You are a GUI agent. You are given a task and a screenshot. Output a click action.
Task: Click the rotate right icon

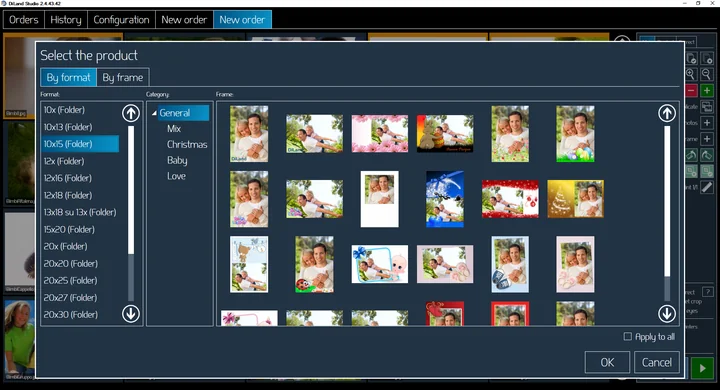(707, 155)
